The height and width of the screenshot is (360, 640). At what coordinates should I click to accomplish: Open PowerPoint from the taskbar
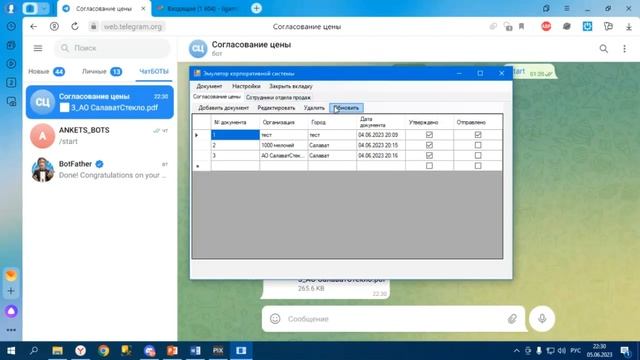pyautogui.click(x=172, y=351)
